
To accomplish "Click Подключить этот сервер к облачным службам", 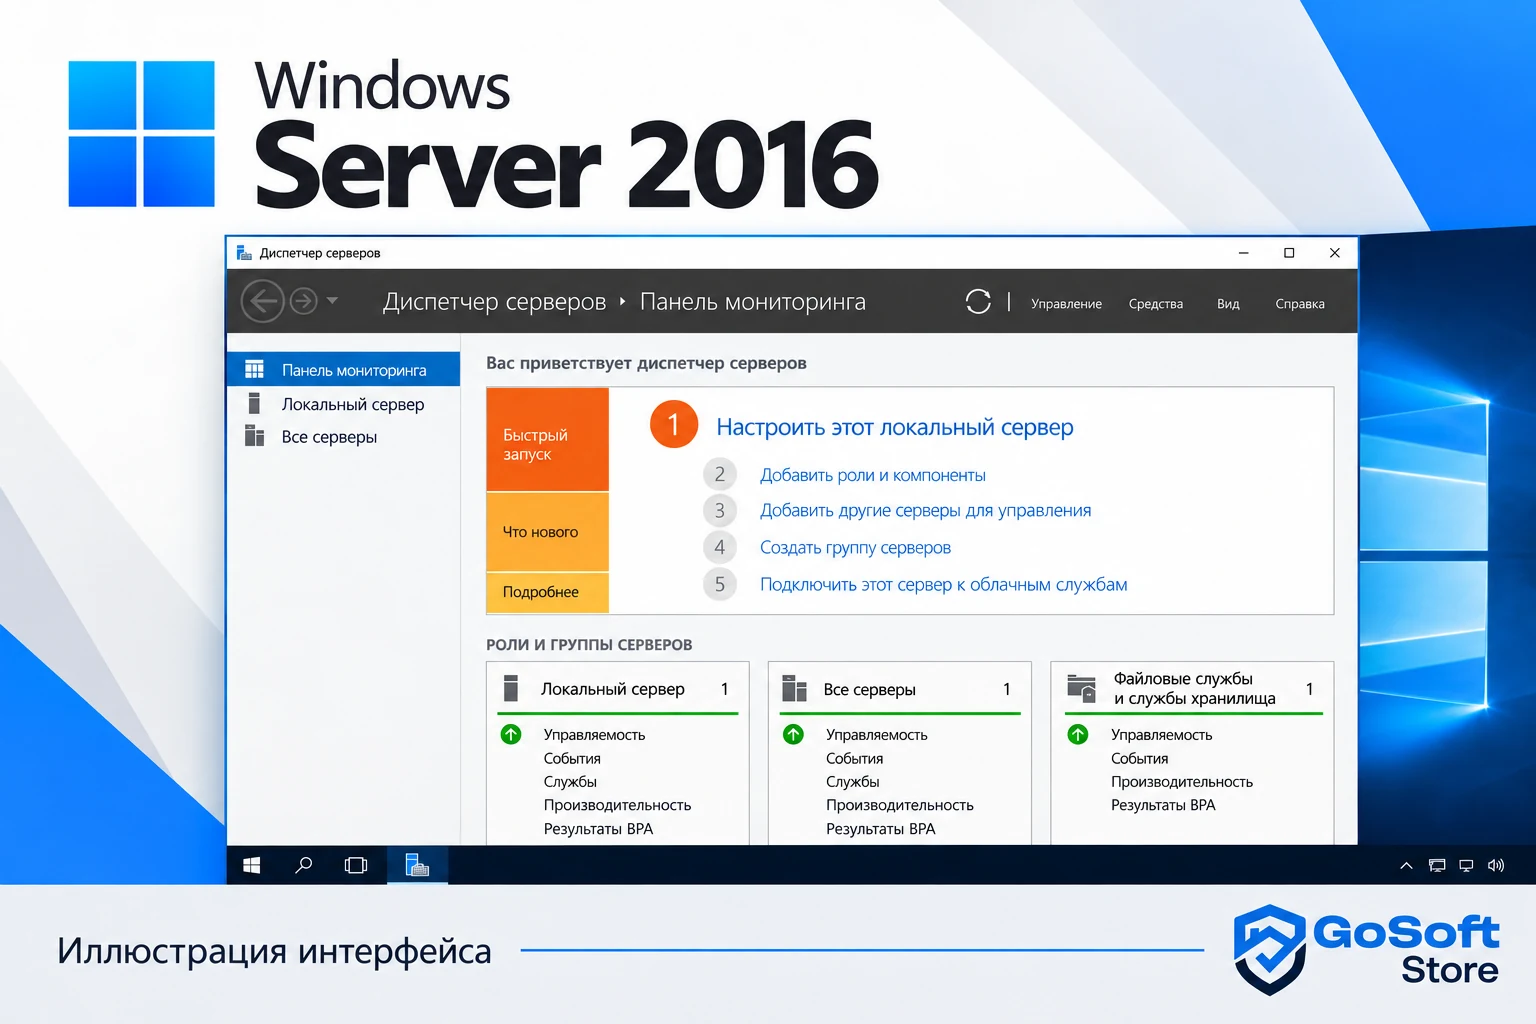I will pos(943,584).
